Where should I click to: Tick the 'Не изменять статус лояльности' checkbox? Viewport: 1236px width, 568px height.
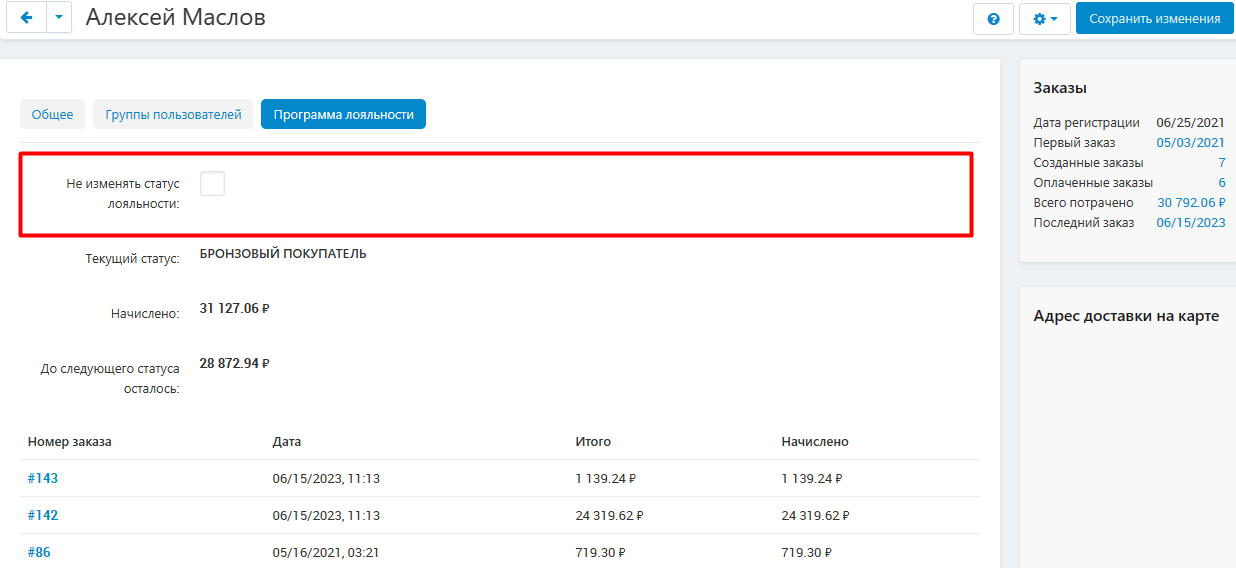212,183
